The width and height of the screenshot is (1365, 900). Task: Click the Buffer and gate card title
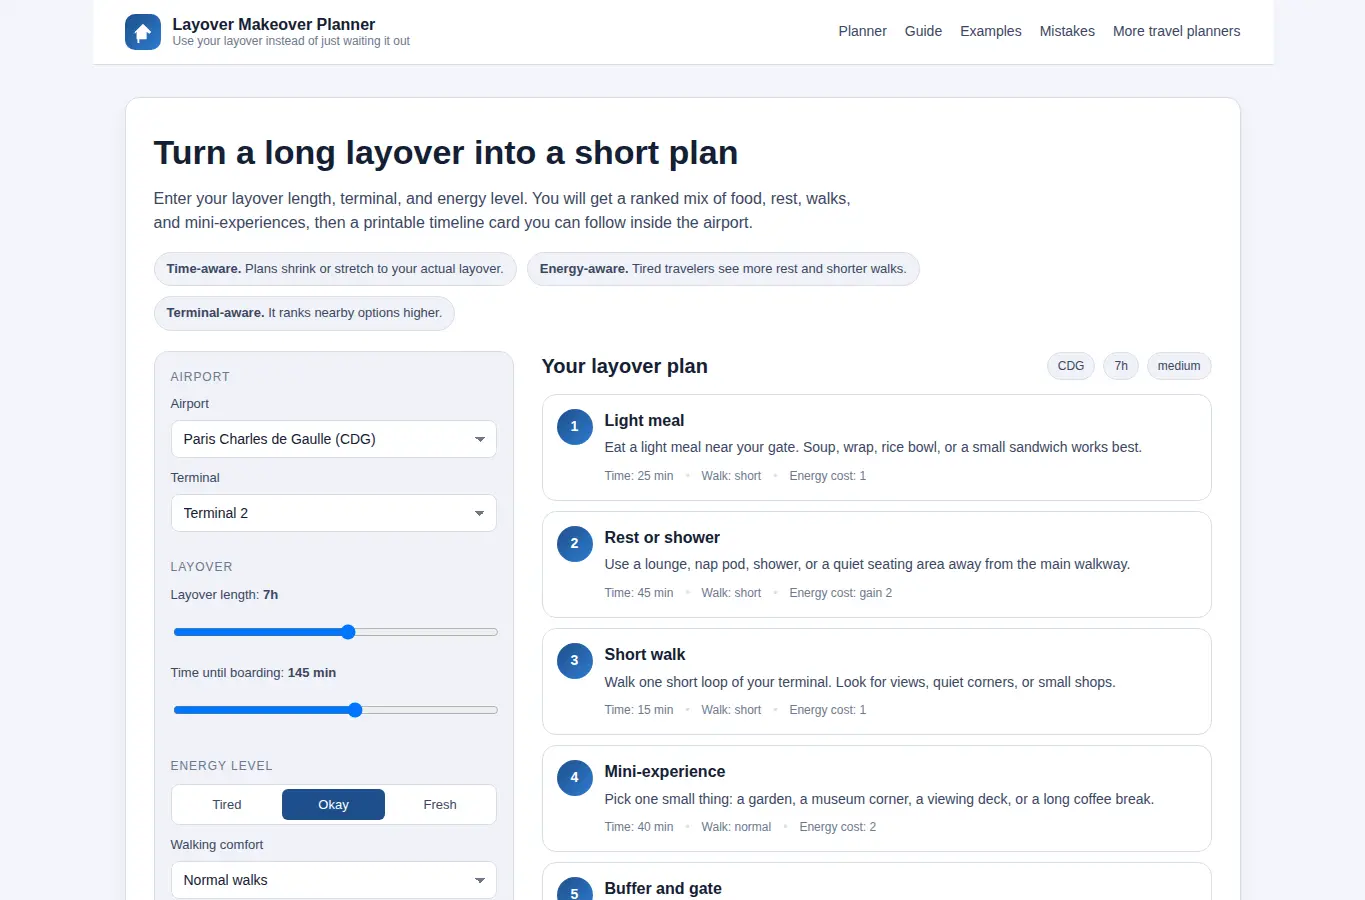[663, 888]
